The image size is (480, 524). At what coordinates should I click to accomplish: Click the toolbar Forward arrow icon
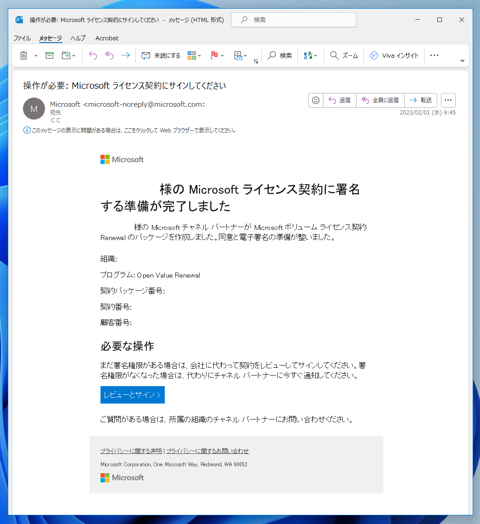(126, 55)
